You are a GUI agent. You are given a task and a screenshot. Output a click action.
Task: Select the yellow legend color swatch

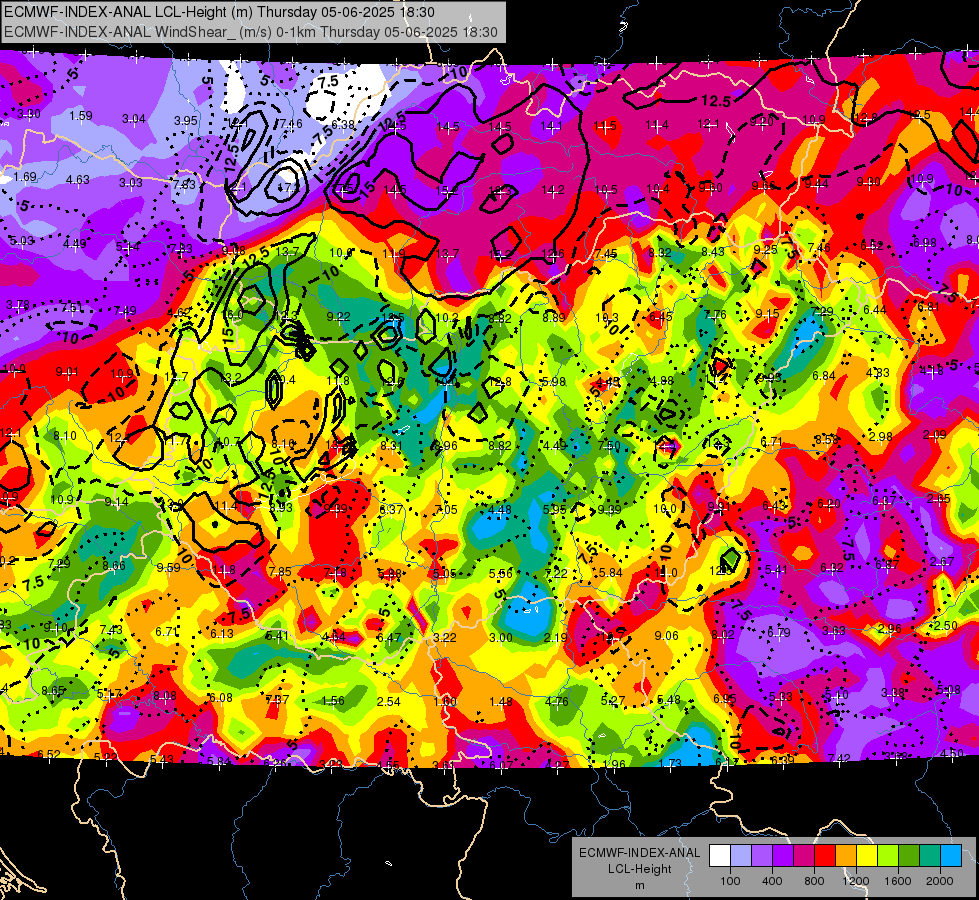click(x=867, y=856)
